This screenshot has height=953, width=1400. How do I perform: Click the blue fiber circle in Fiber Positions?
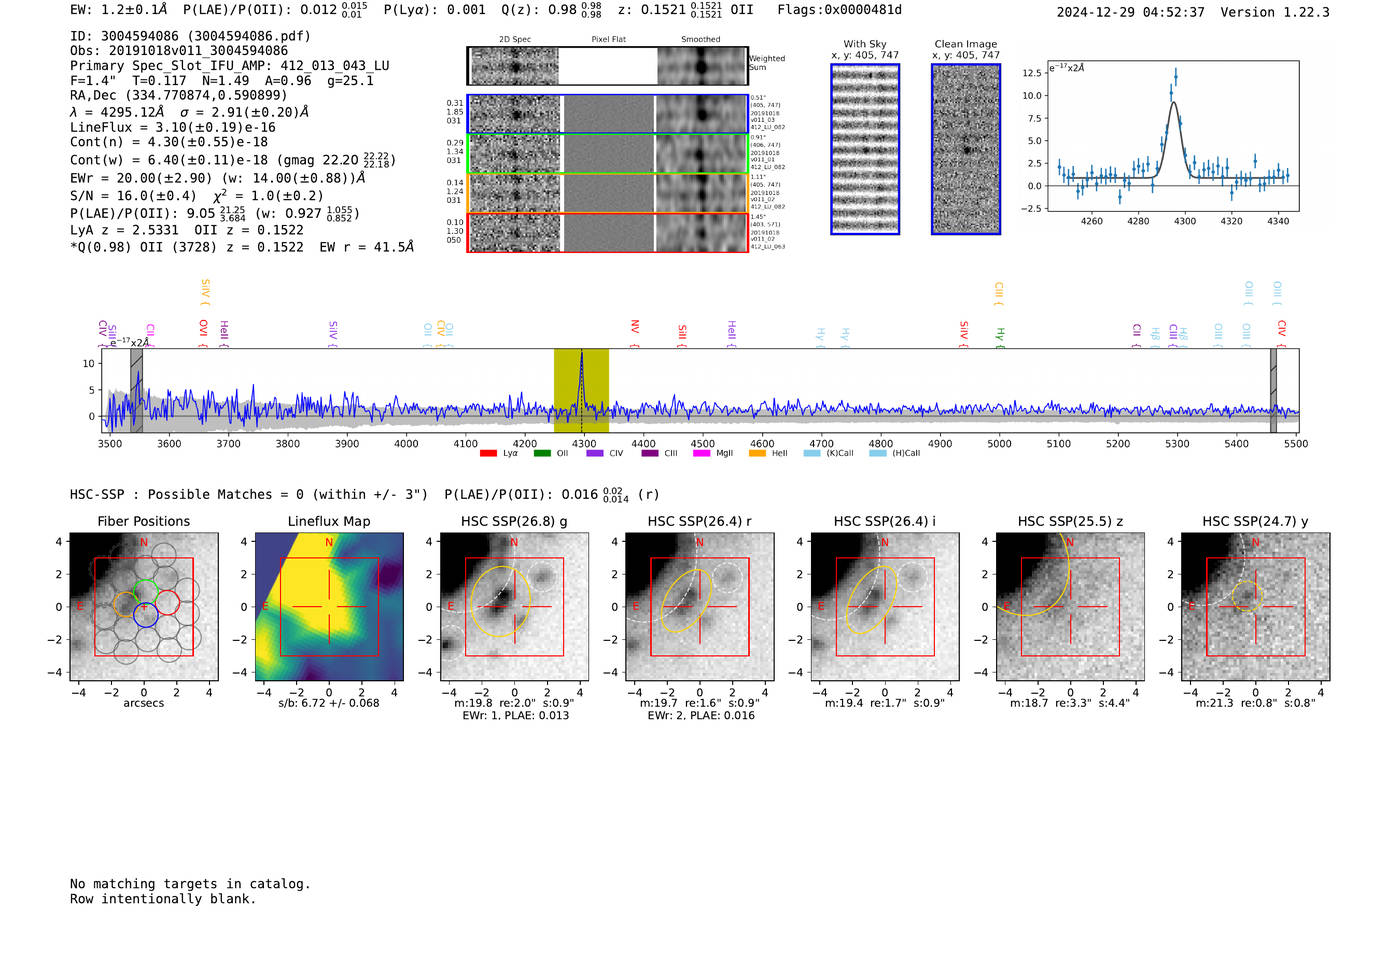point(146,615)
